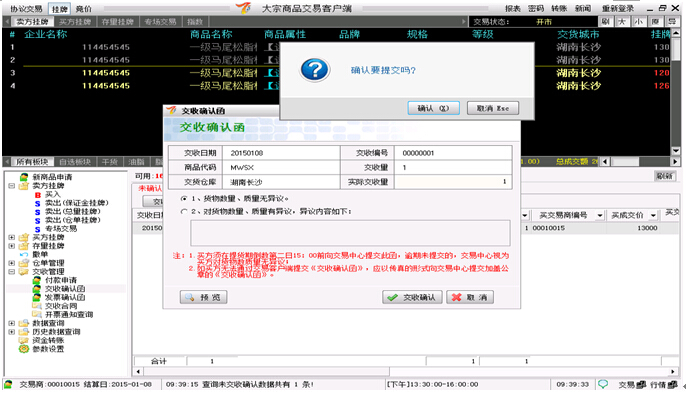Click the 交收合同 folder search icon
This screenshot has height=398, width=686.
click(x=37, y=306)
